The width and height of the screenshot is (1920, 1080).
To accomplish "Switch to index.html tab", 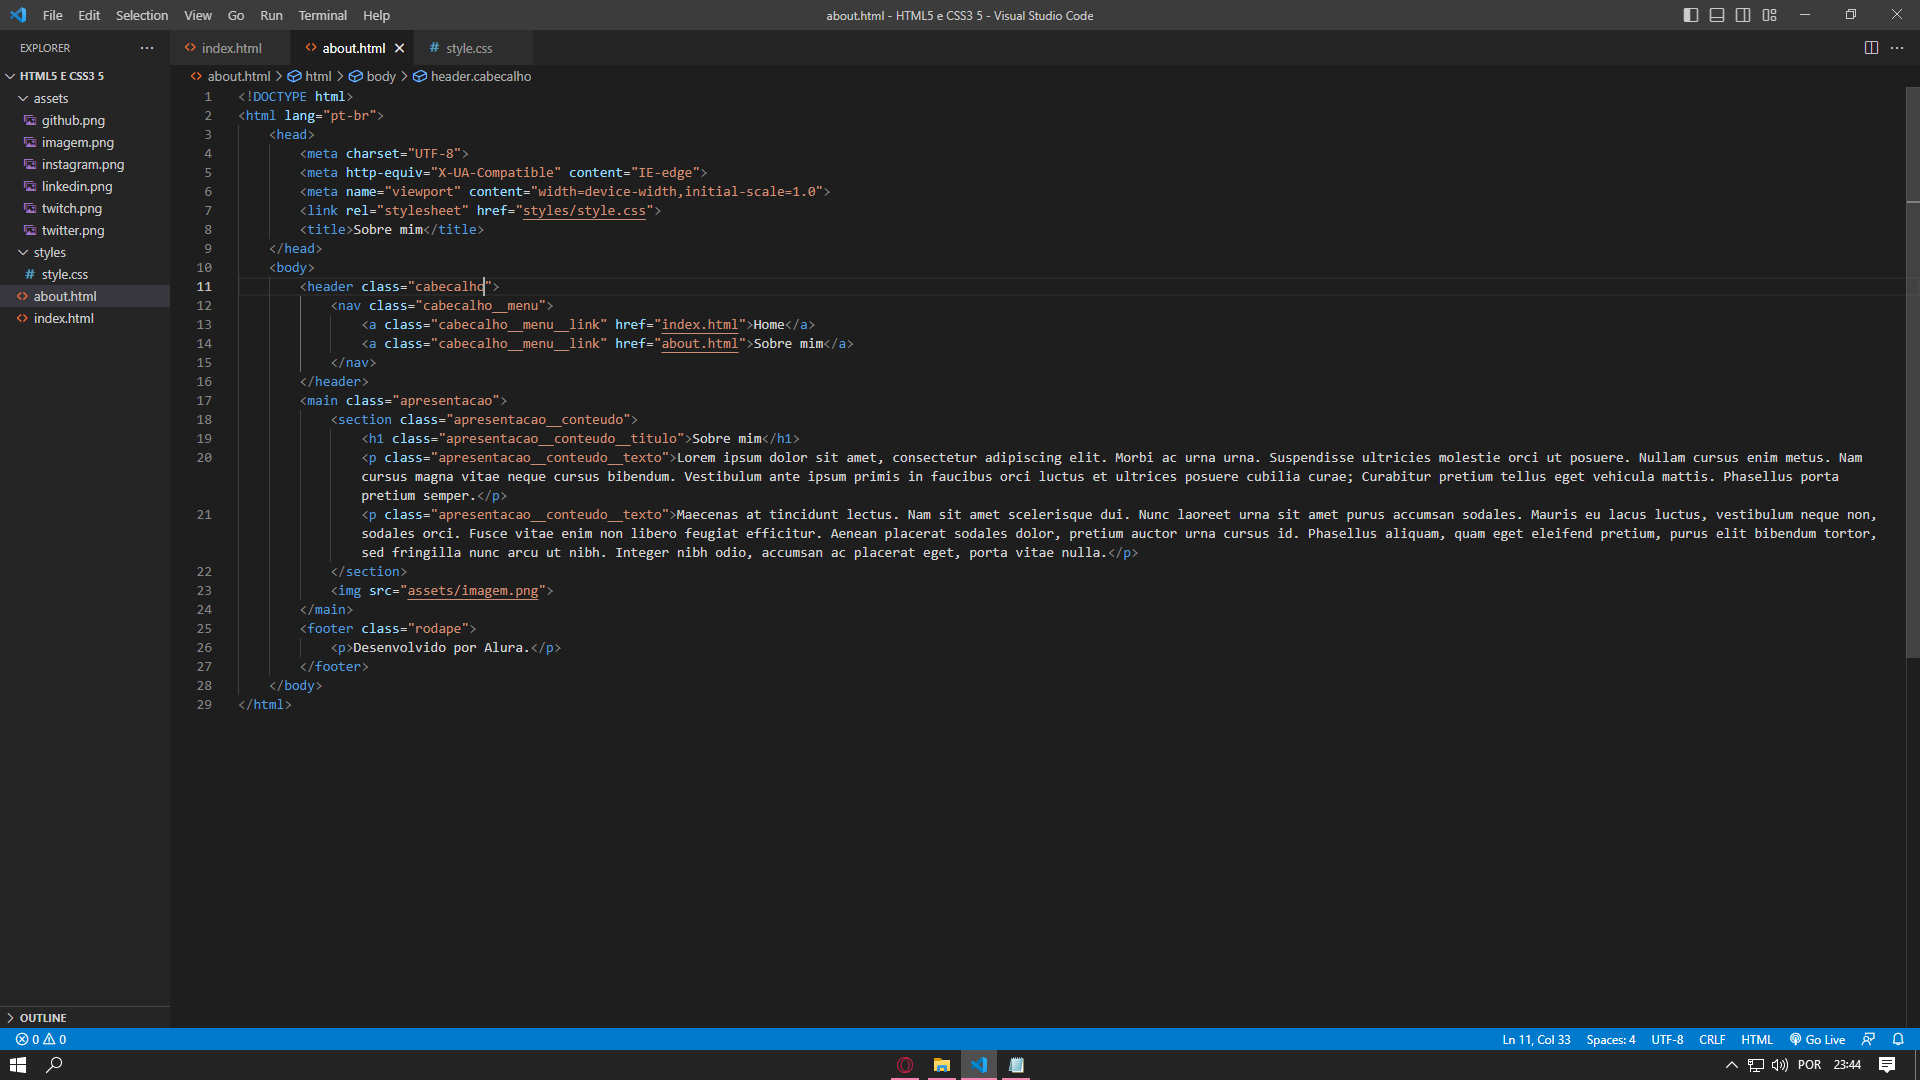I will (x=231, y=48).
